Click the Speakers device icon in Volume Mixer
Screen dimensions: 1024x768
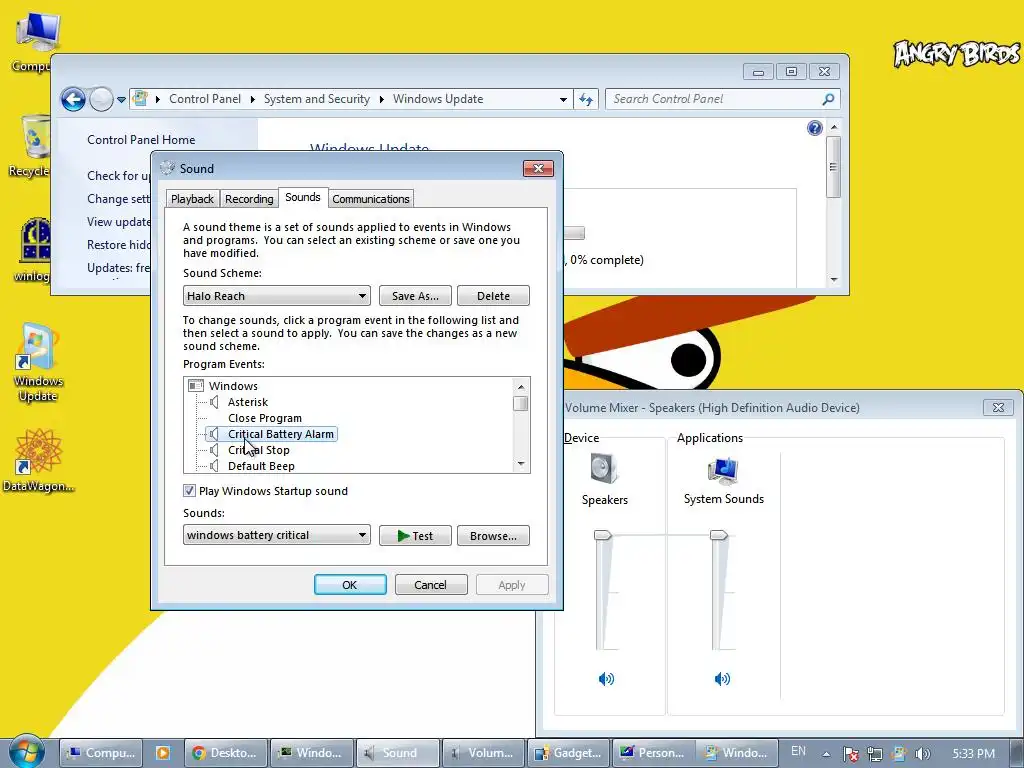[x=604, y=469]
